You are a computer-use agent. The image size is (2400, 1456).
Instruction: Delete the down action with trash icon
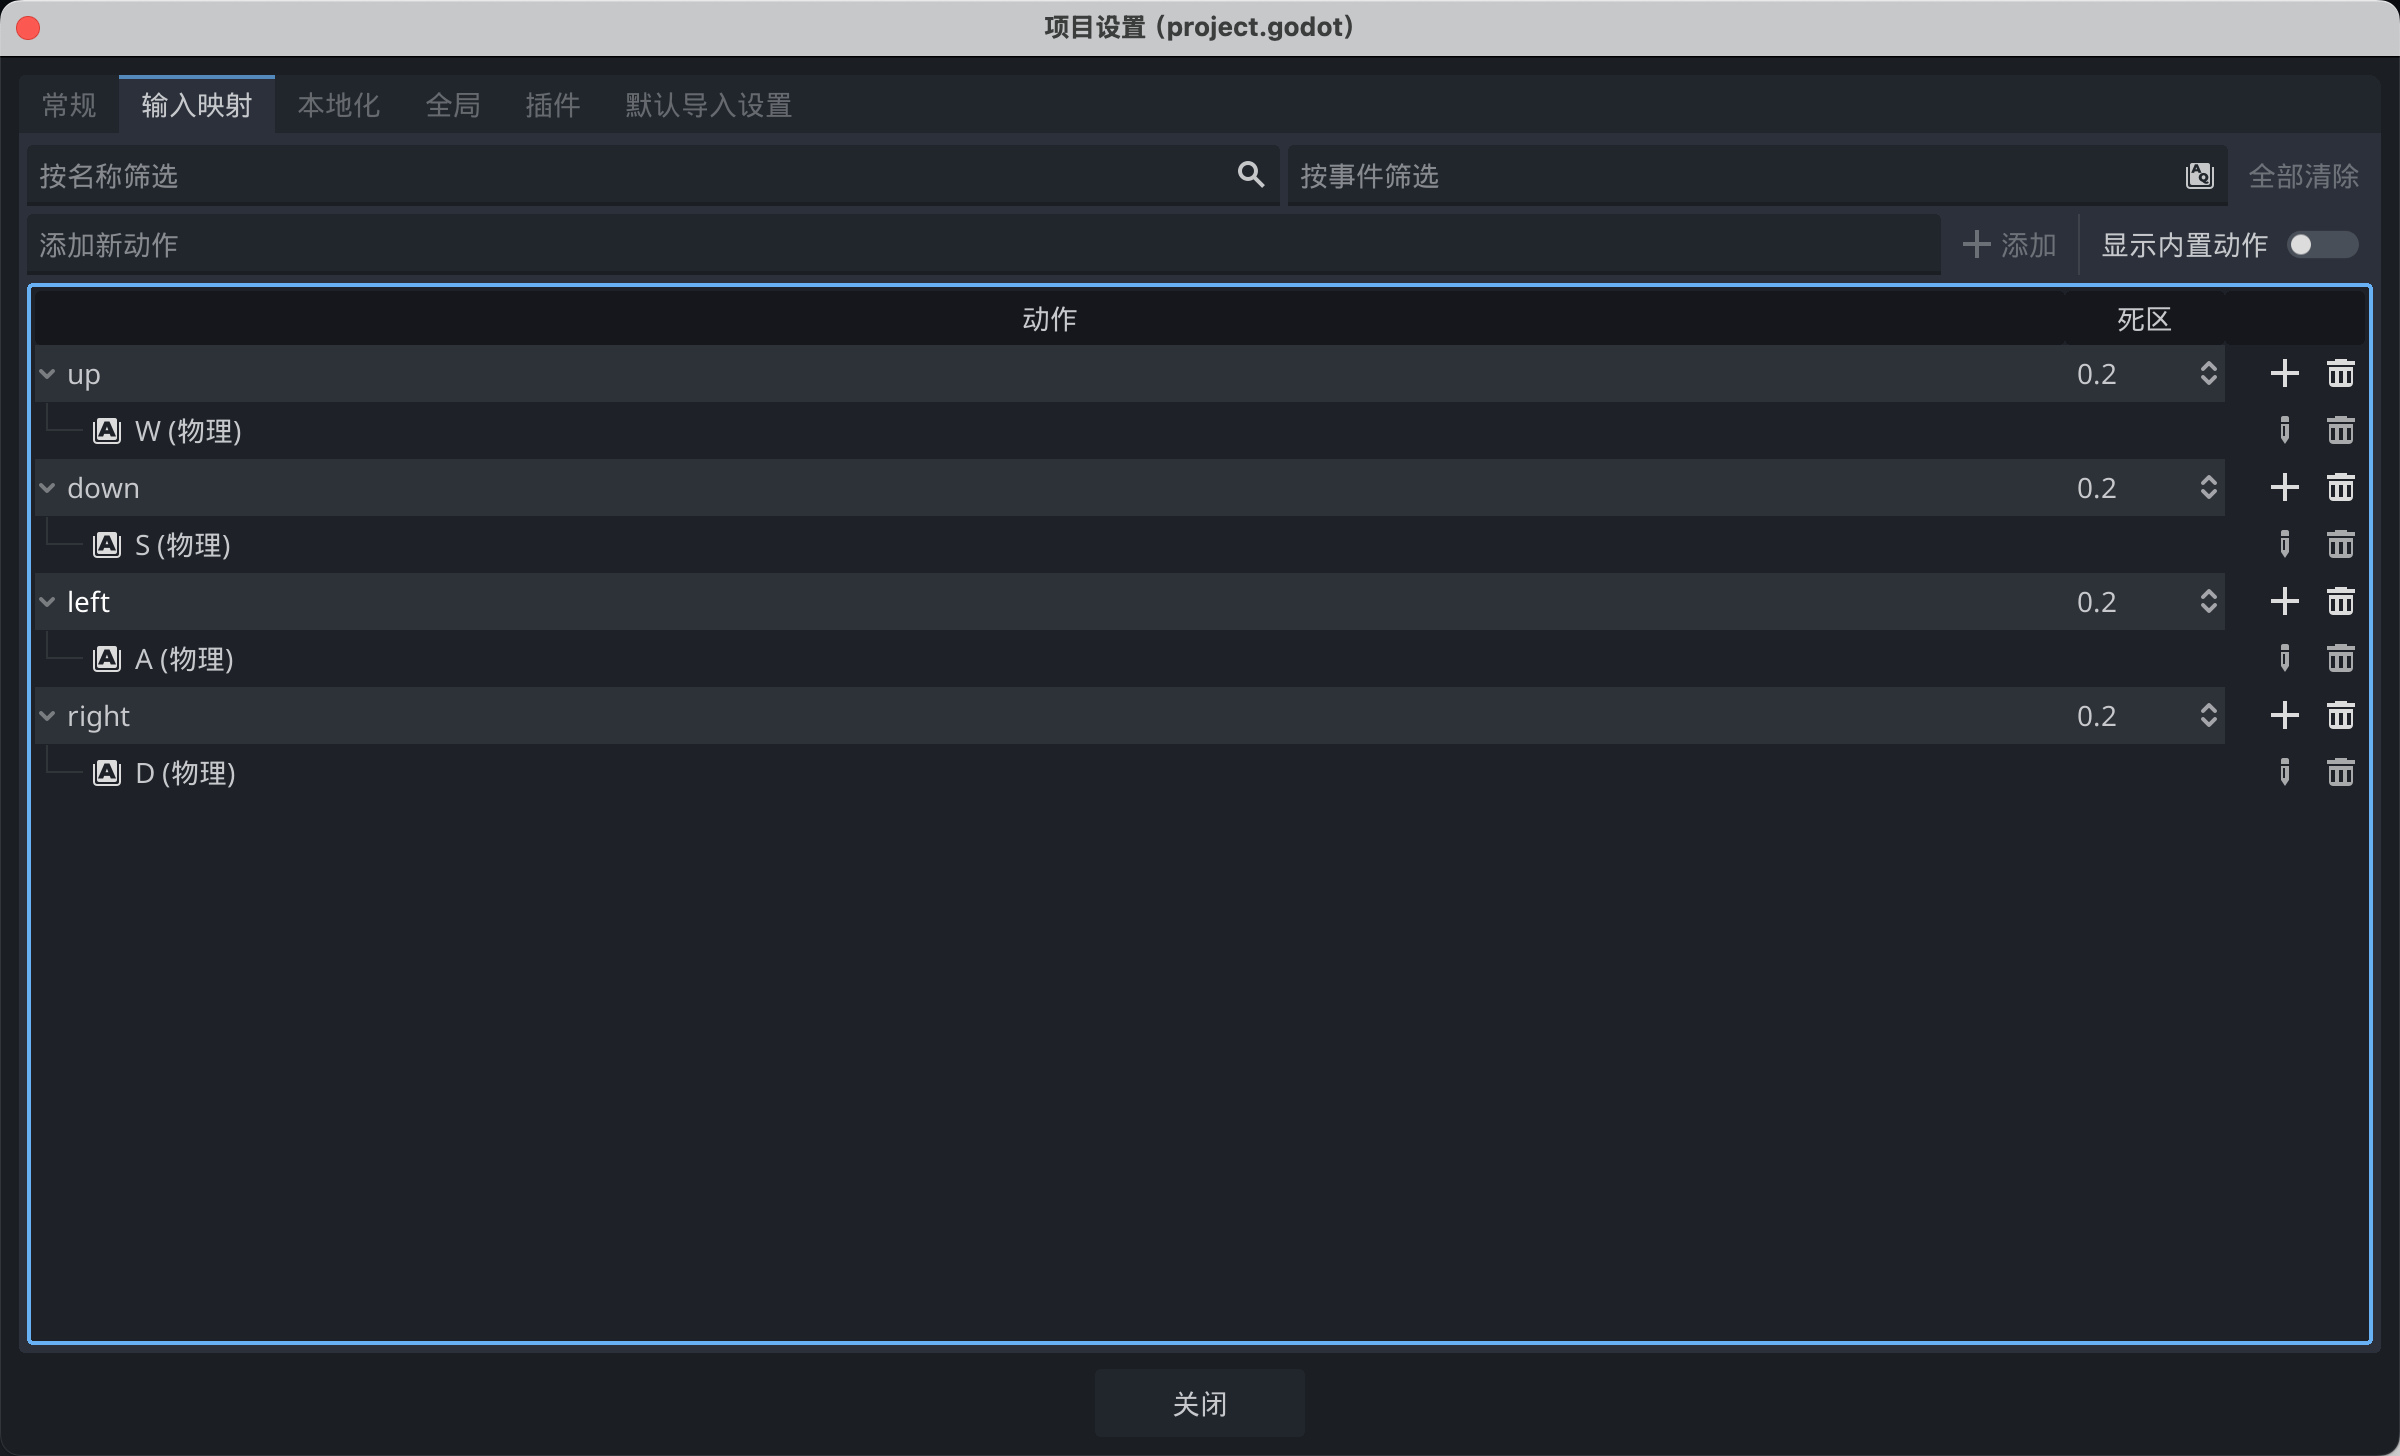(x=2340, y=488)
